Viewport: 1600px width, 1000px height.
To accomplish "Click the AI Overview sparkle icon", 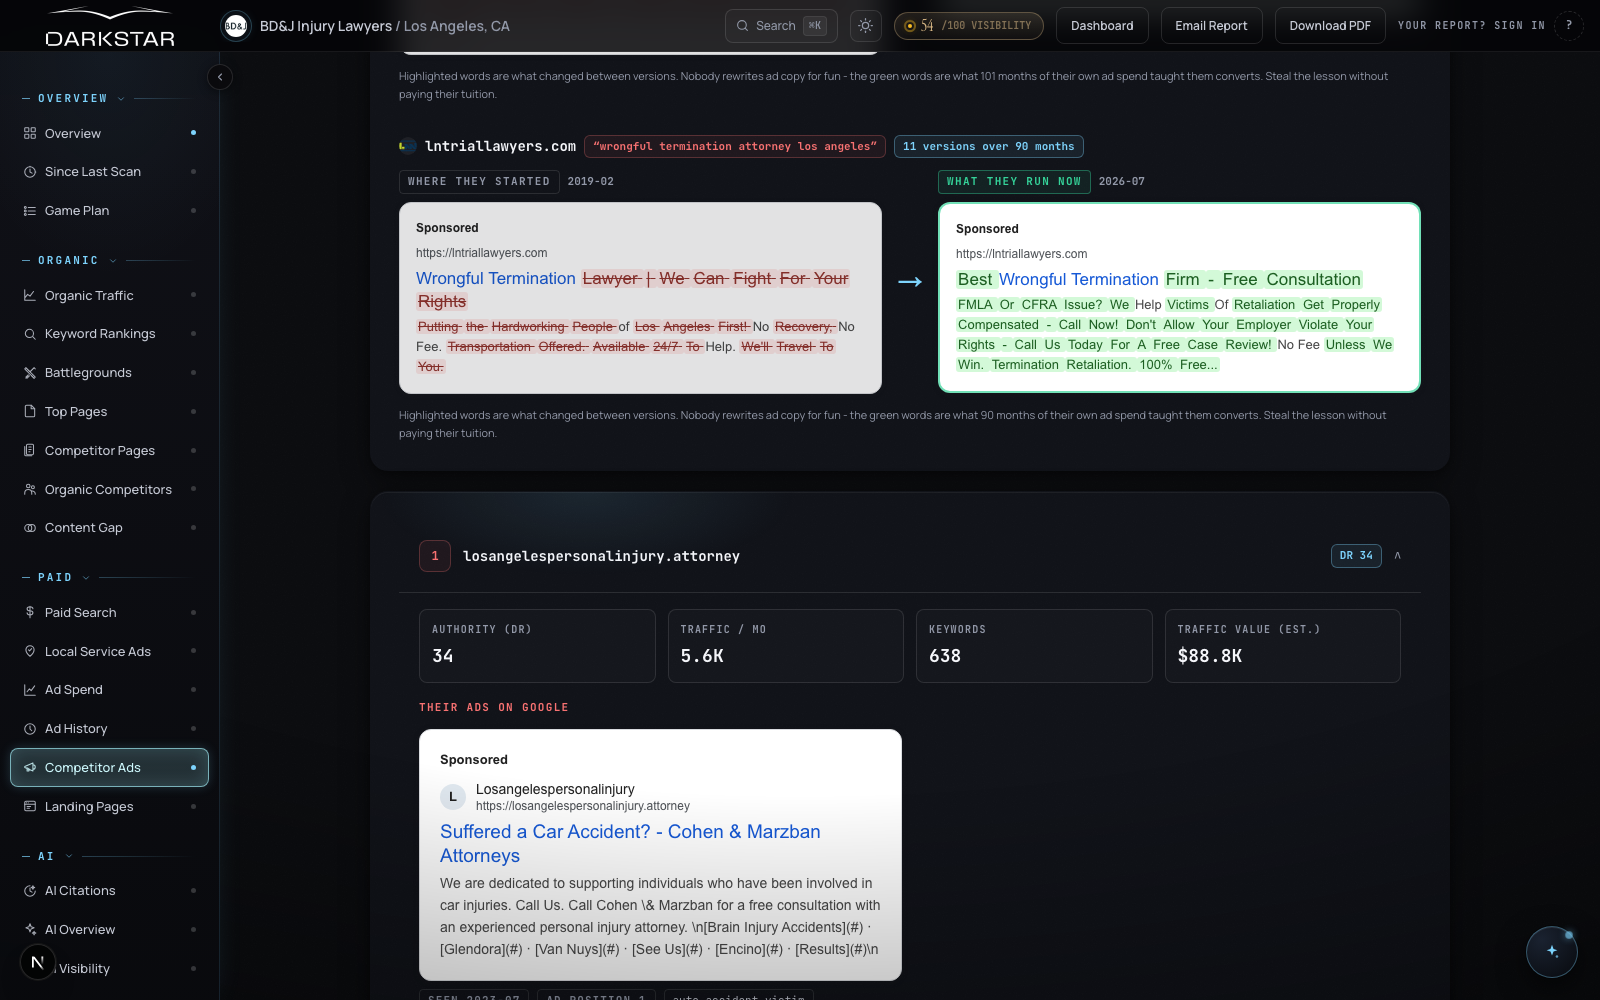I will [x=30, y=929].
